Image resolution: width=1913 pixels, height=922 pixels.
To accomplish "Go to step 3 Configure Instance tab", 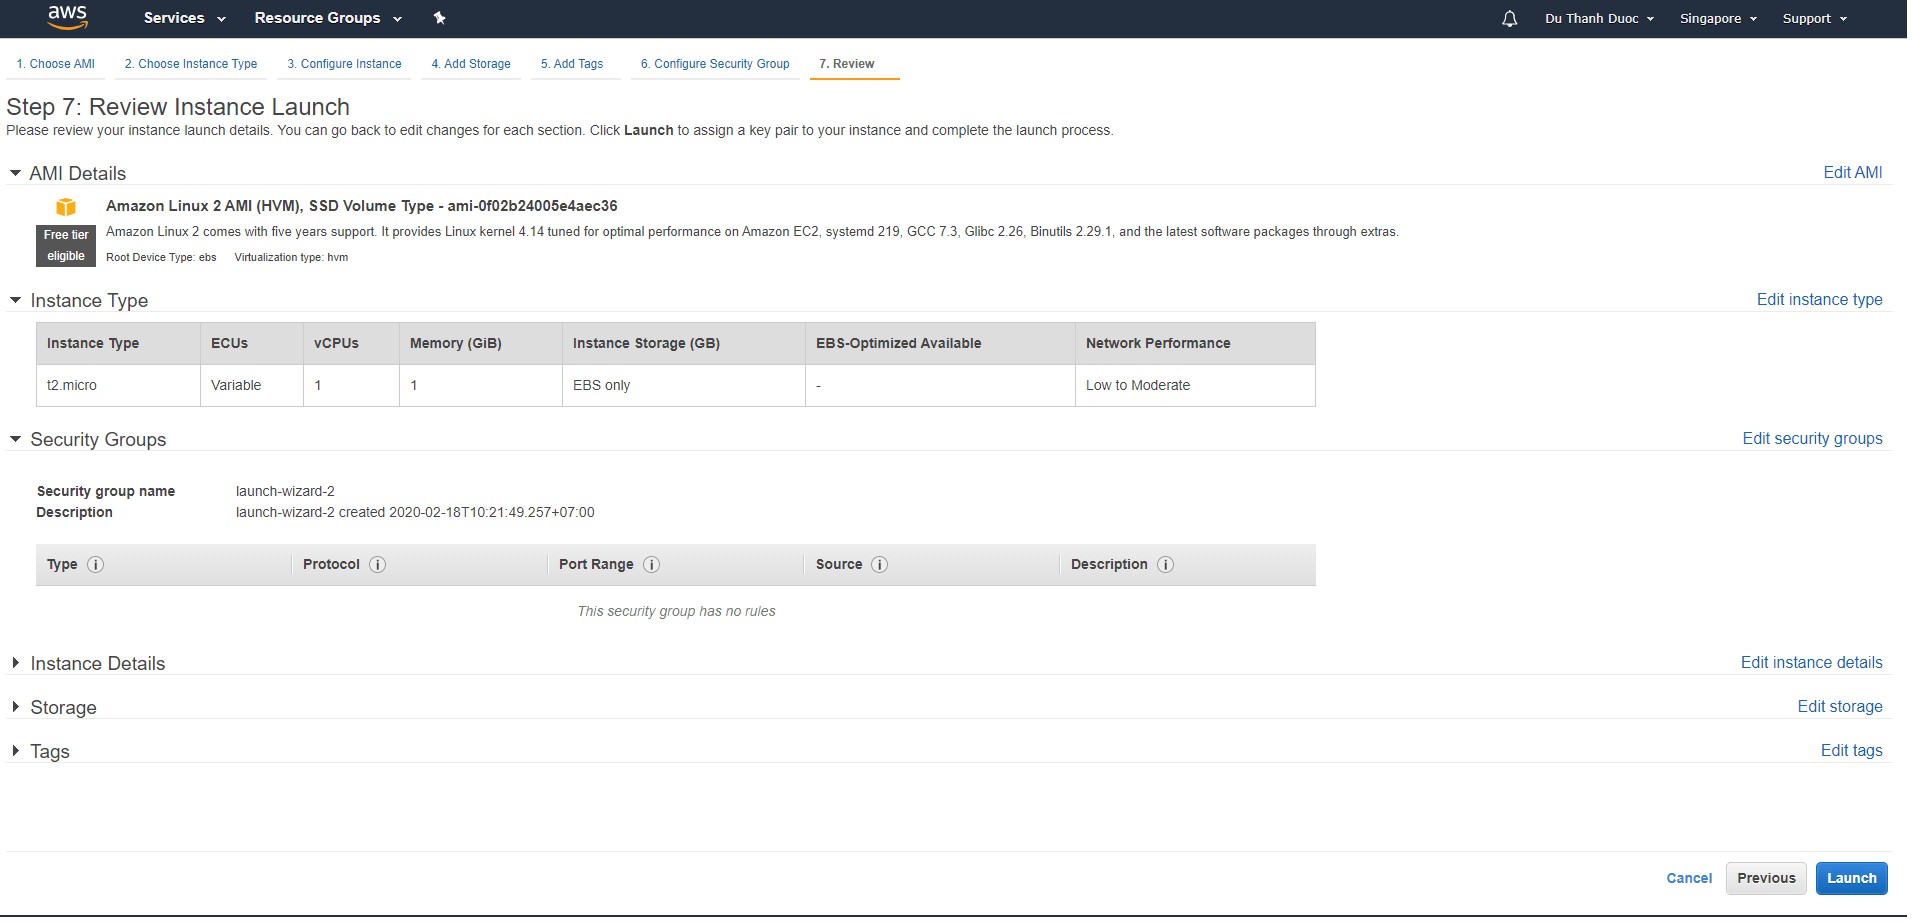I will tap(344, 64).
